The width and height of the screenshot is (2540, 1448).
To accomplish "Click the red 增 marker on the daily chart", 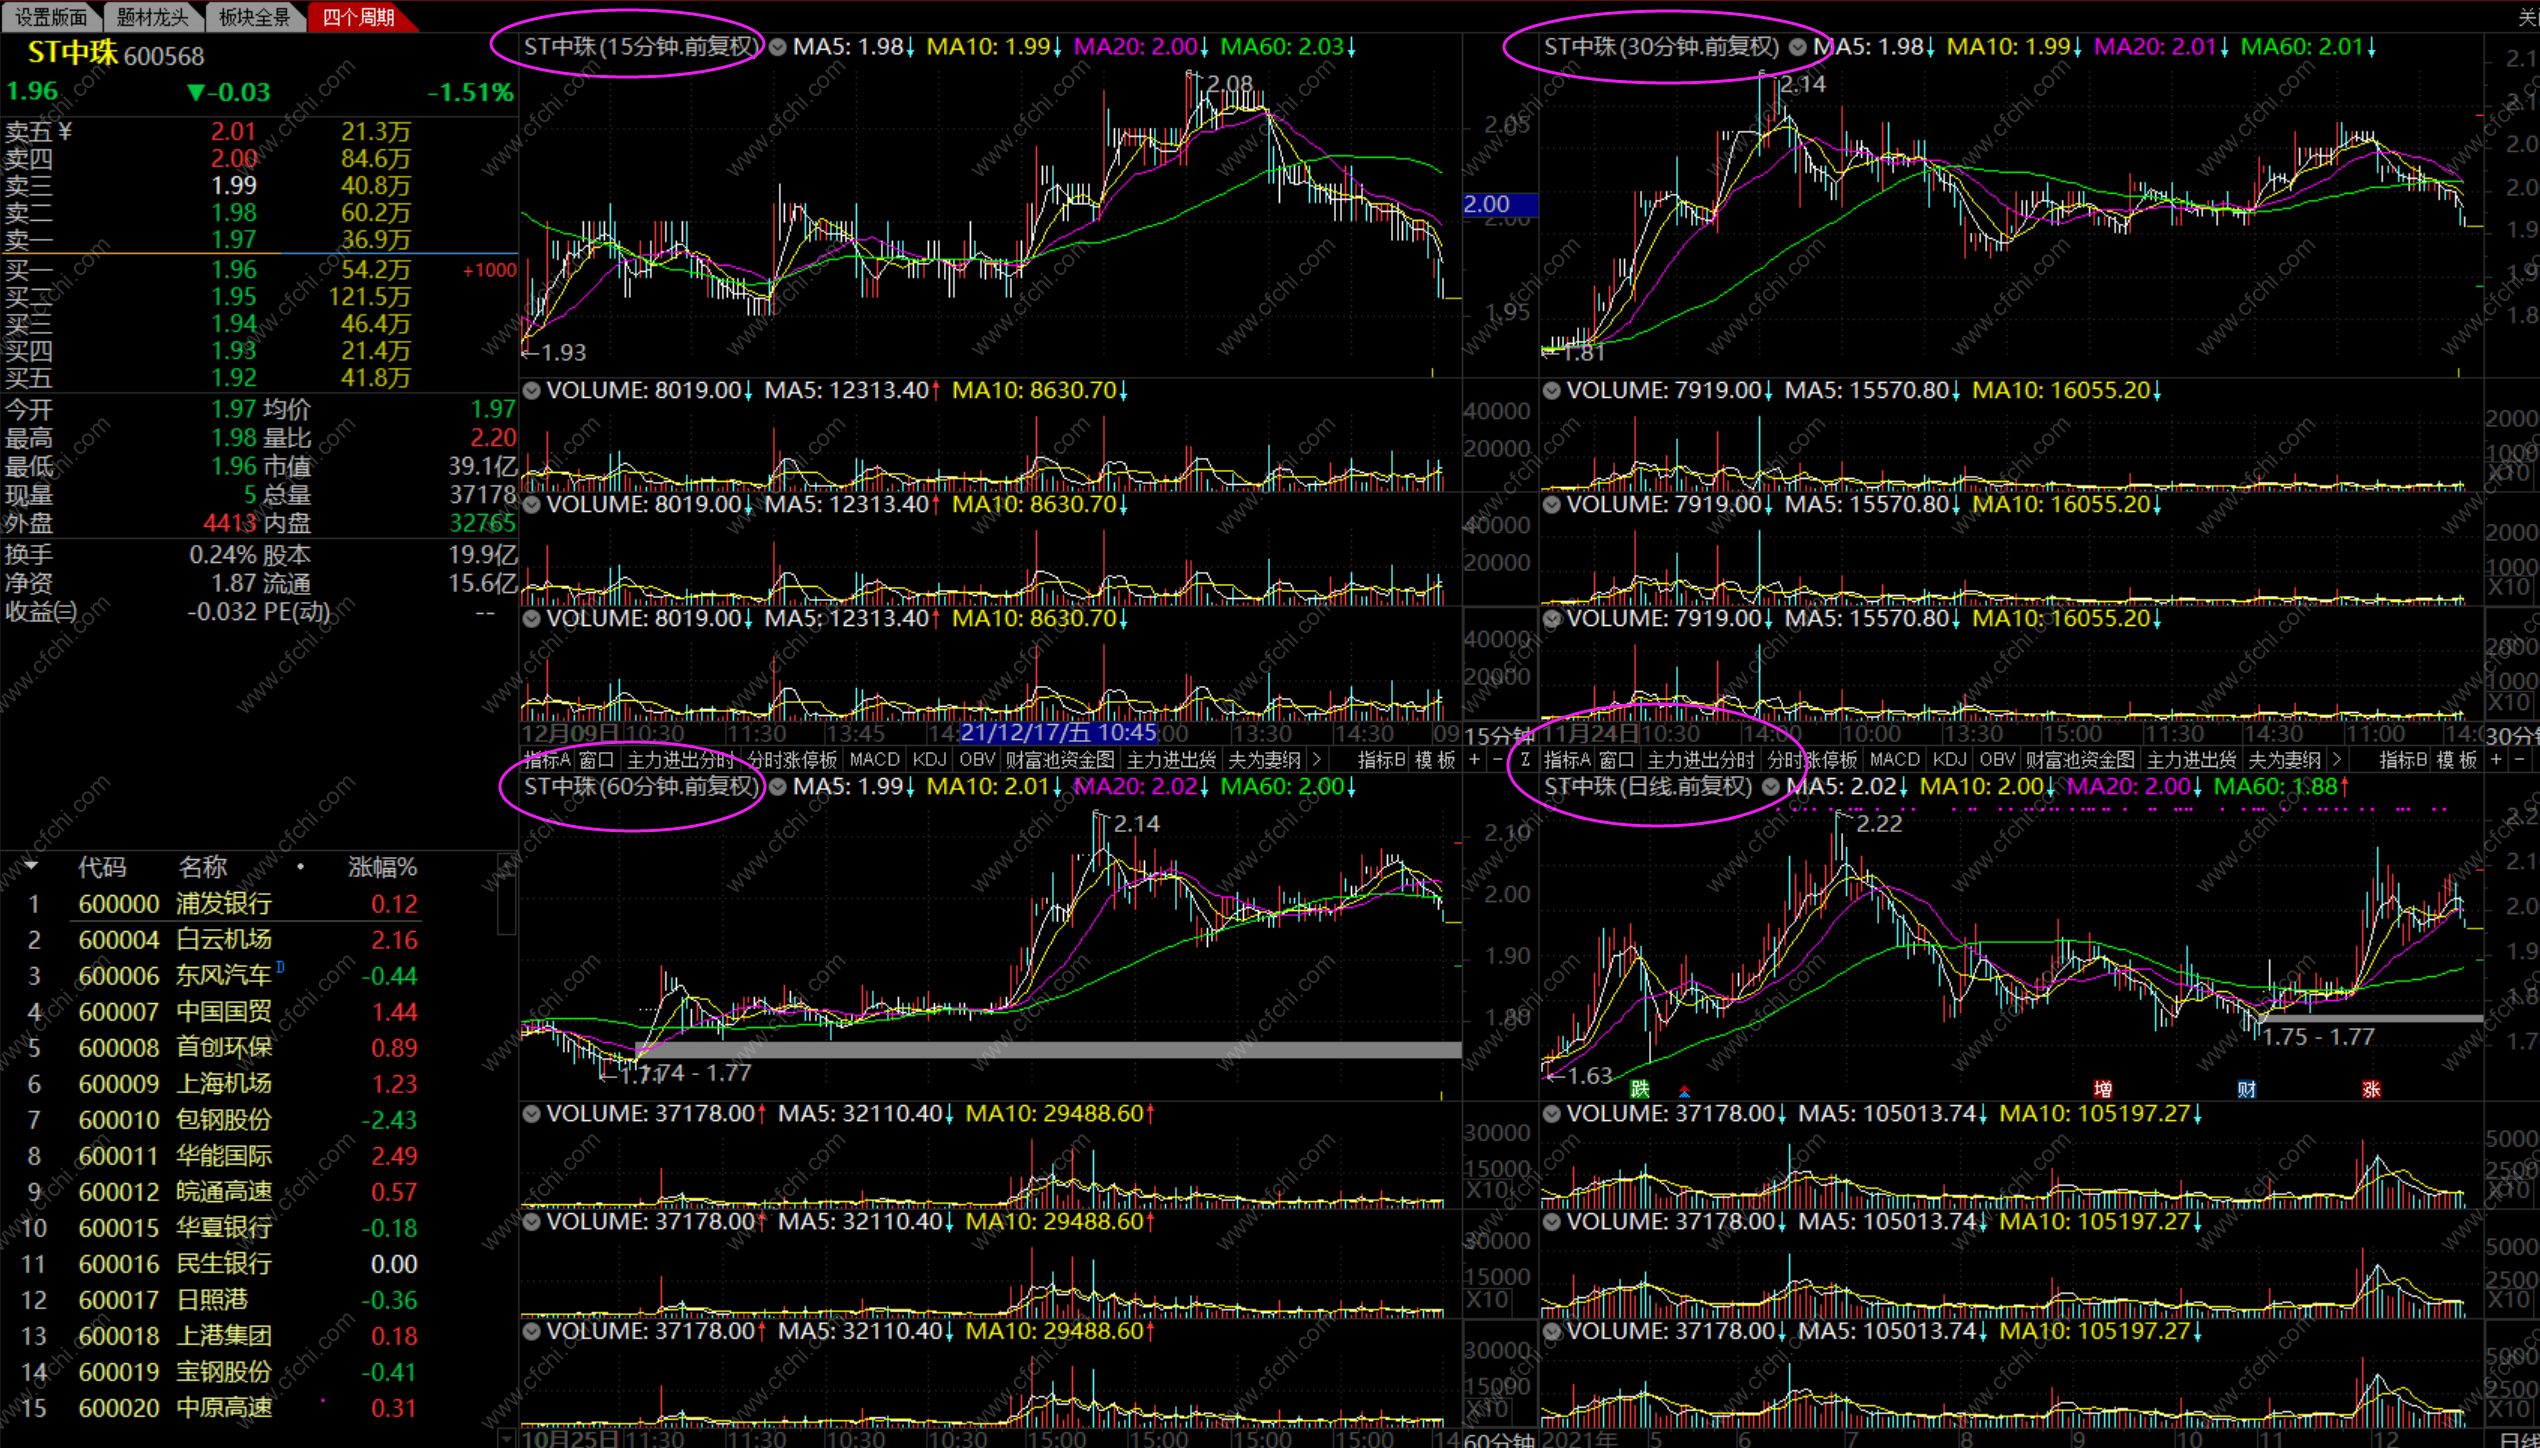I will (2103, 1089).
